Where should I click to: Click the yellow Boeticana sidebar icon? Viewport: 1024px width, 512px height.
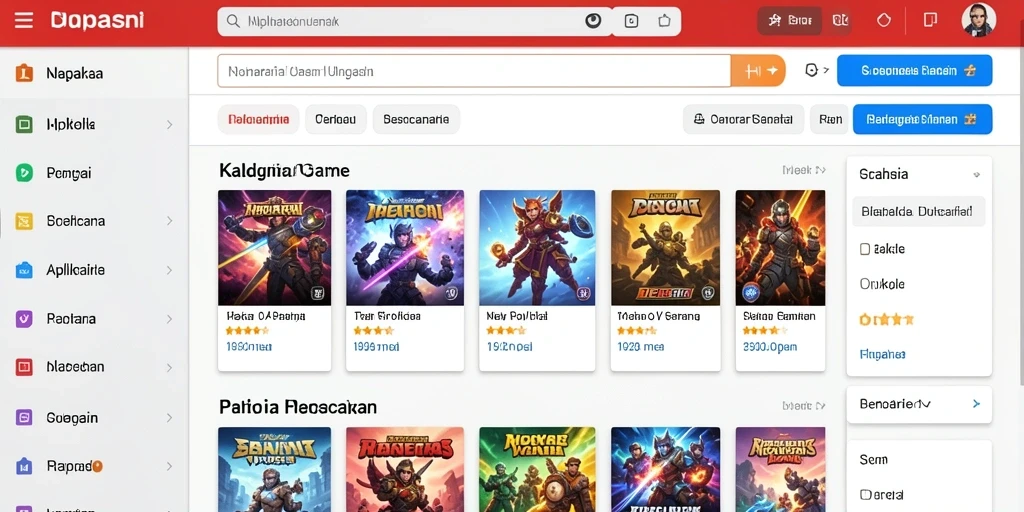24,221
